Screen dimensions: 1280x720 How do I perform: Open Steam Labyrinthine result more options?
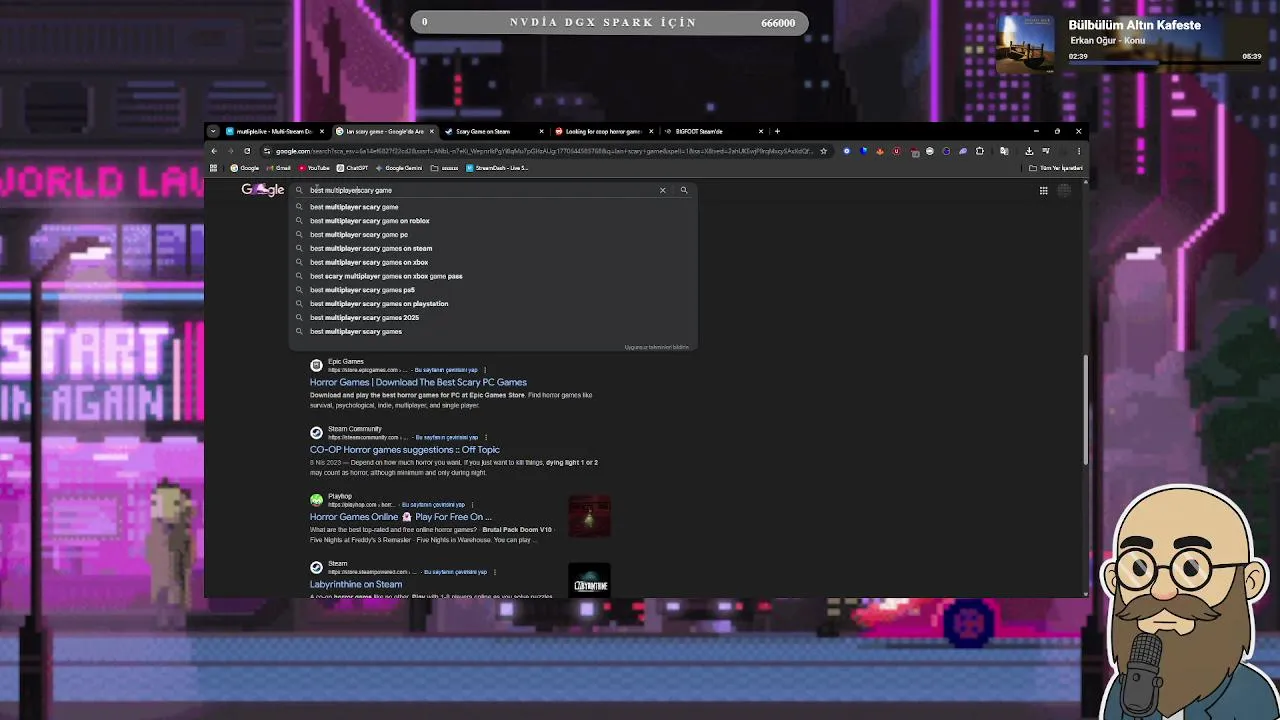(x=494, y=572)
